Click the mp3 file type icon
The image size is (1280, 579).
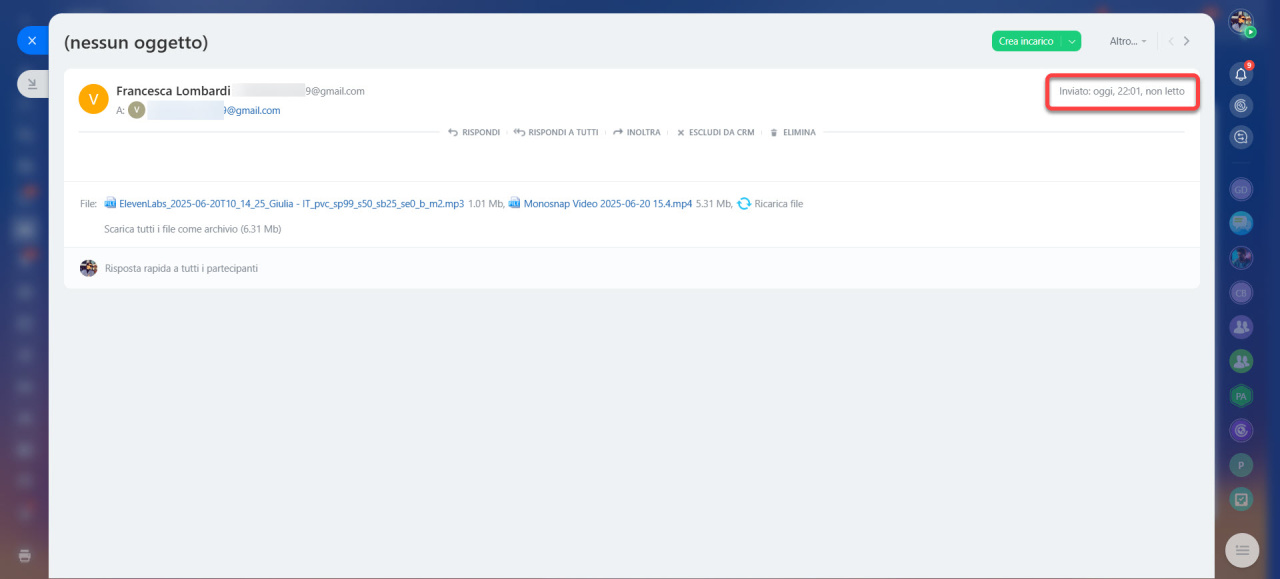click(x=111, y=204)
